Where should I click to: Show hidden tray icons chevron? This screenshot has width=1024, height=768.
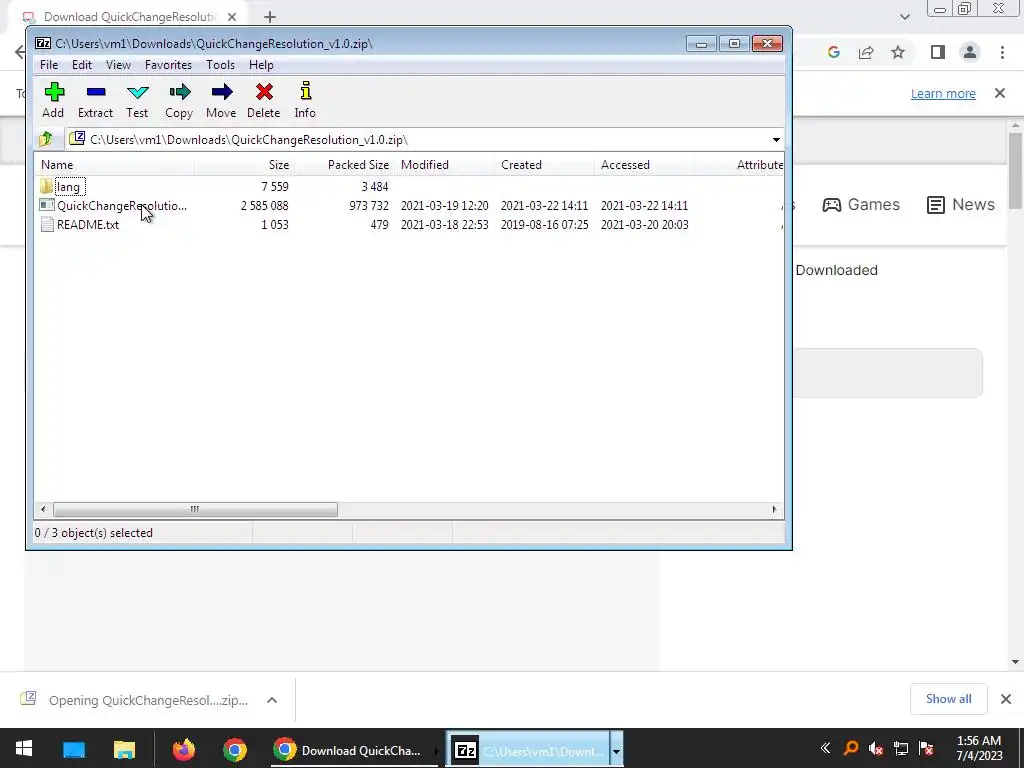pos(825,748)
